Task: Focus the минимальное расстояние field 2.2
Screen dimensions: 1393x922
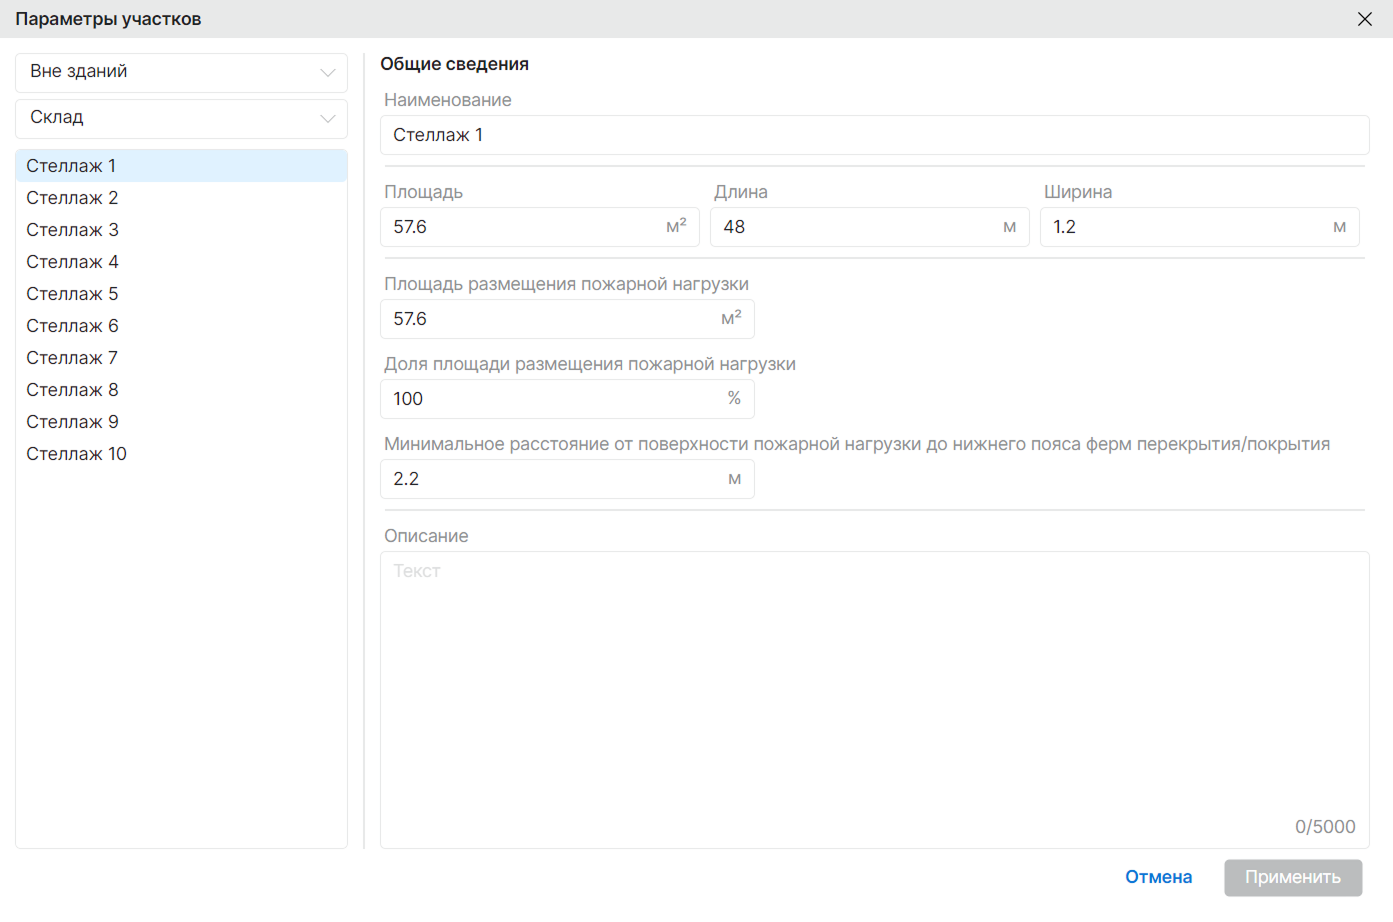Action: (567, 479)
